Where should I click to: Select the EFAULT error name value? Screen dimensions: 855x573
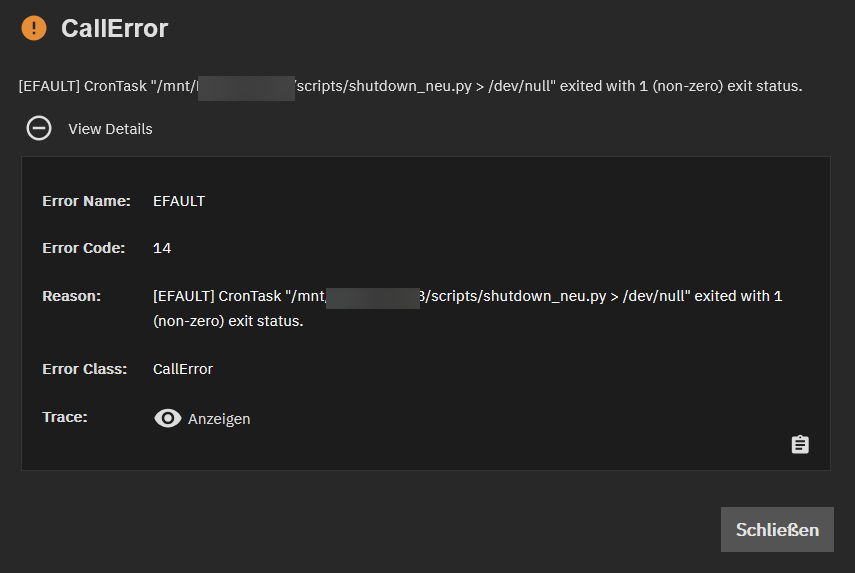point(179,201)
